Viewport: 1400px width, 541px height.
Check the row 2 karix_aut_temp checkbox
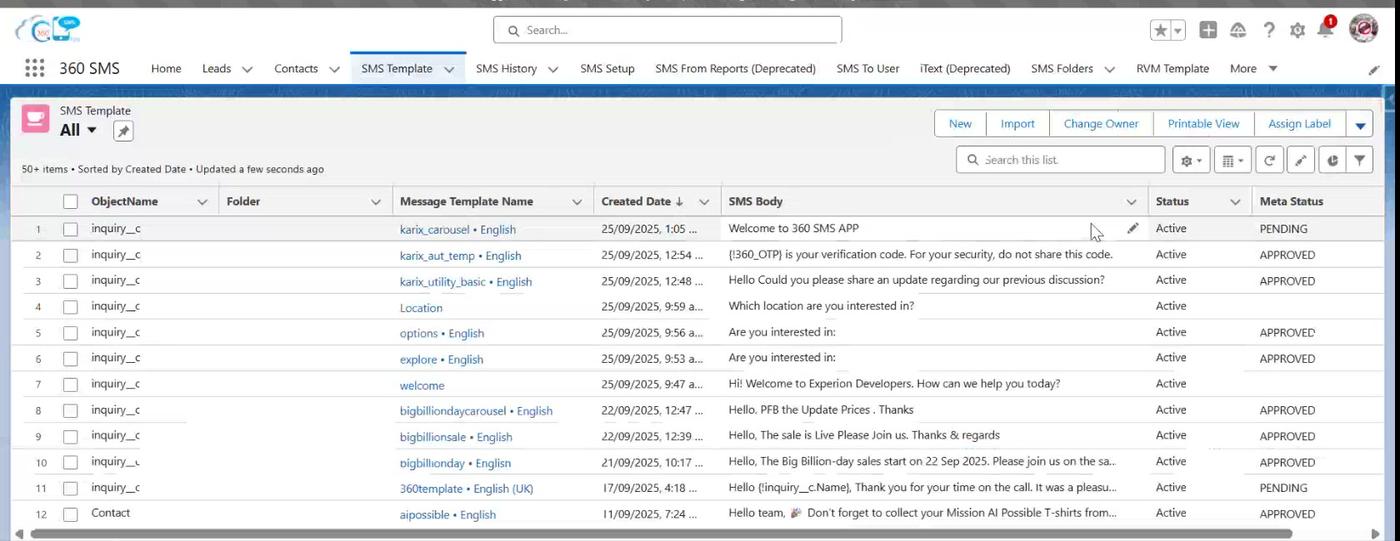[70, 255]
